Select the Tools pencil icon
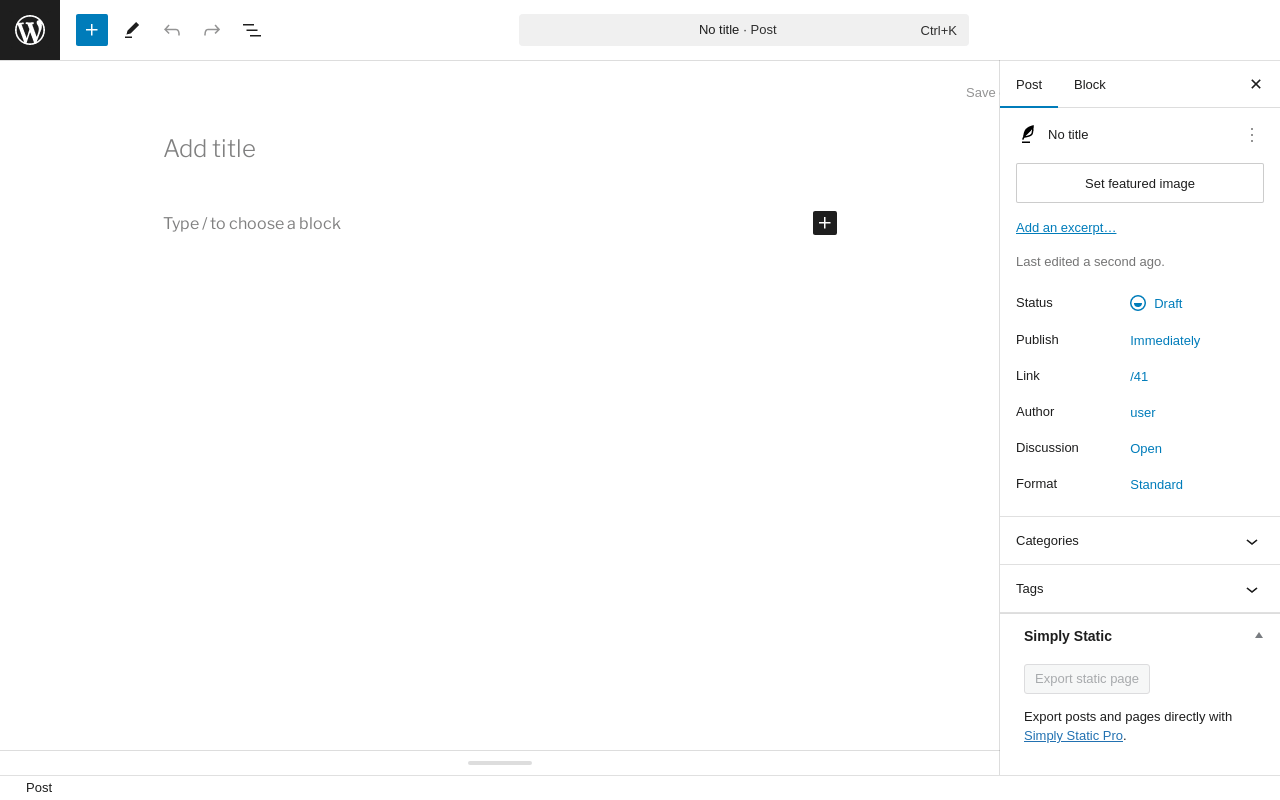Viewport: 1280px width, 800px height. click(132, 30)
